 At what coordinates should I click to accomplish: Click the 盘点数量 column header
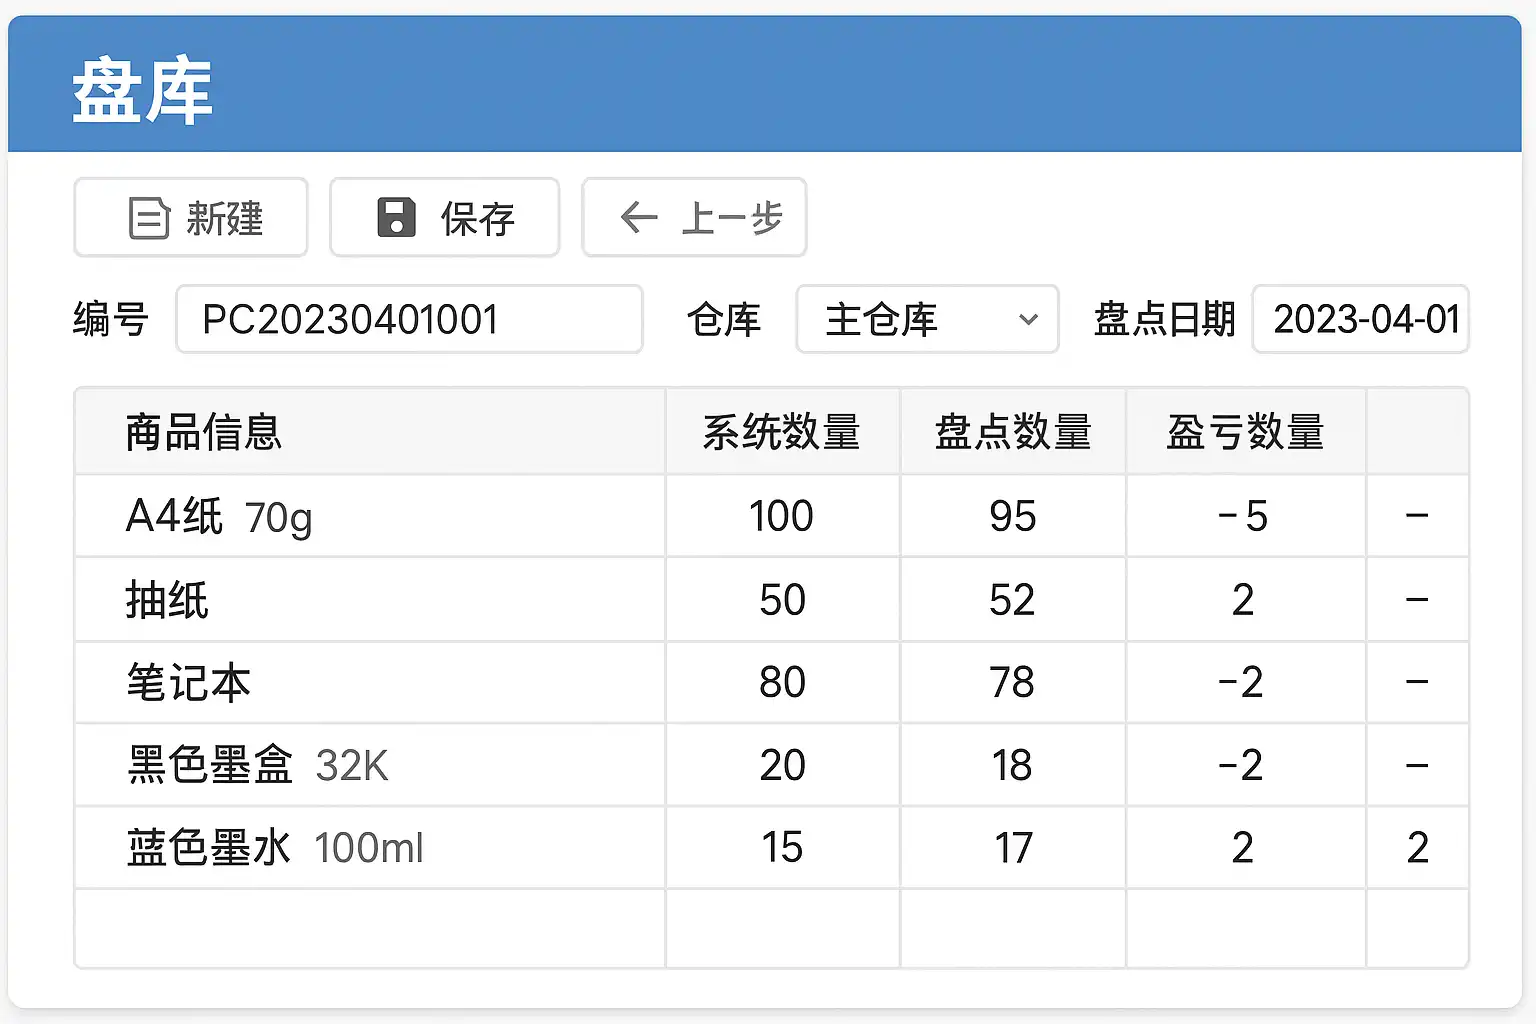pyautogui.click(x=1012, y=432)
